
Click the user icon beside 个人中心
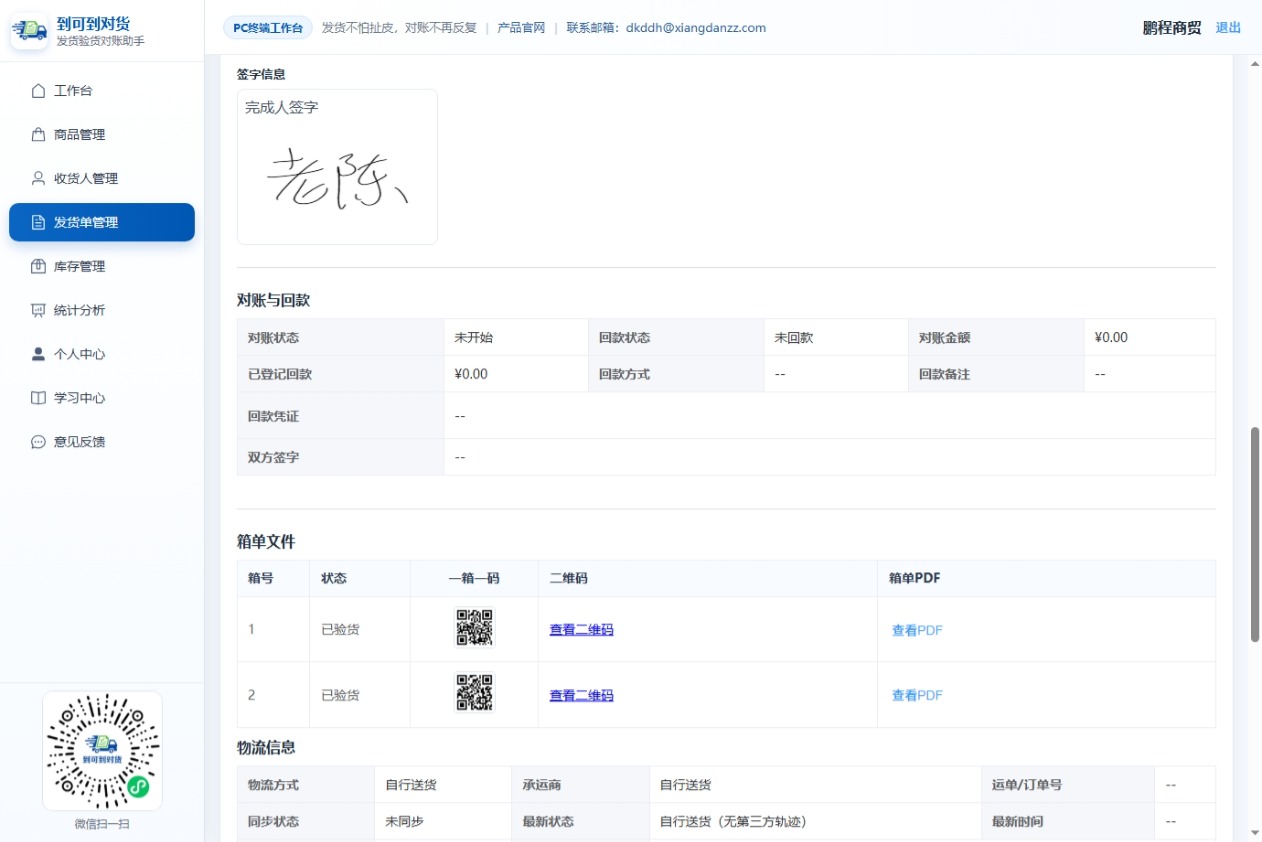[38, 354]
